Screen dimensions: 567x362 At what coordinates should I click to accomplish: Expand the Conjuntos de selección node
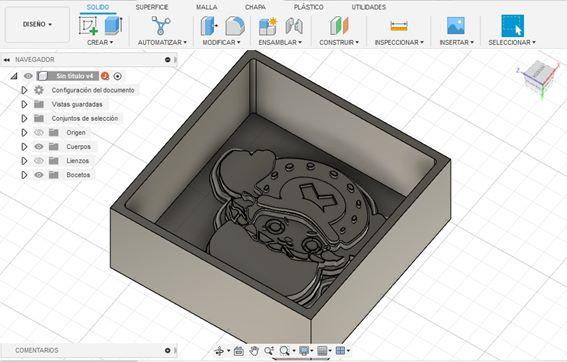24,118
